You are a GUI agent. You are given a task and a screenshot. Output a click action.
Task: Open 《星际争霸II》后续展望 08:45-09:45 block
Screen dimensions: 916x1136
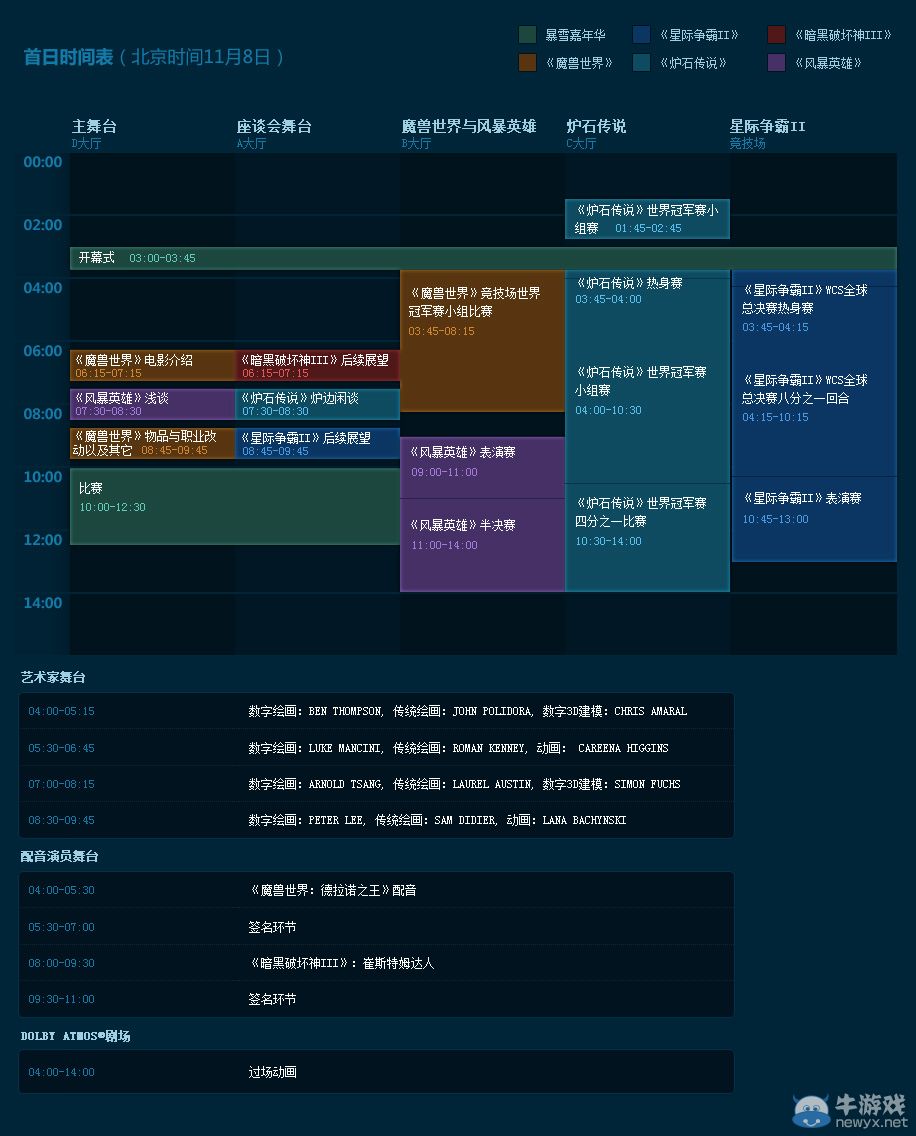[x=317, y=443]
